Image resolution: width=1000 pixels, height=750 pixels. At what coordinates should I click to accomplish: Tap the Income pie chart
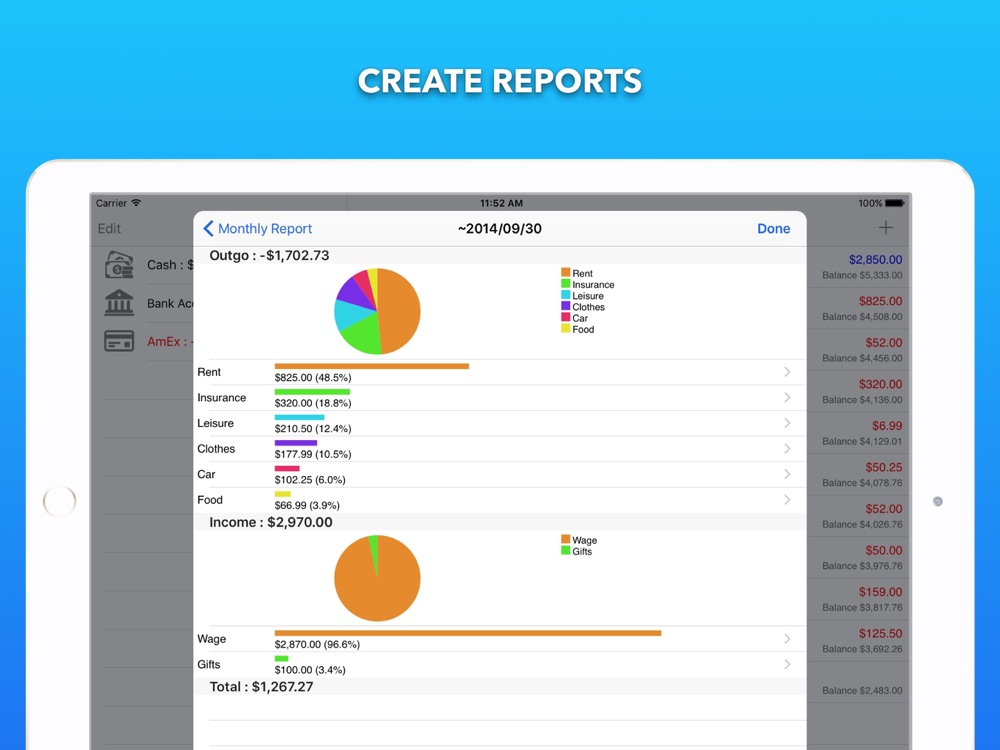tap(377, 578)
